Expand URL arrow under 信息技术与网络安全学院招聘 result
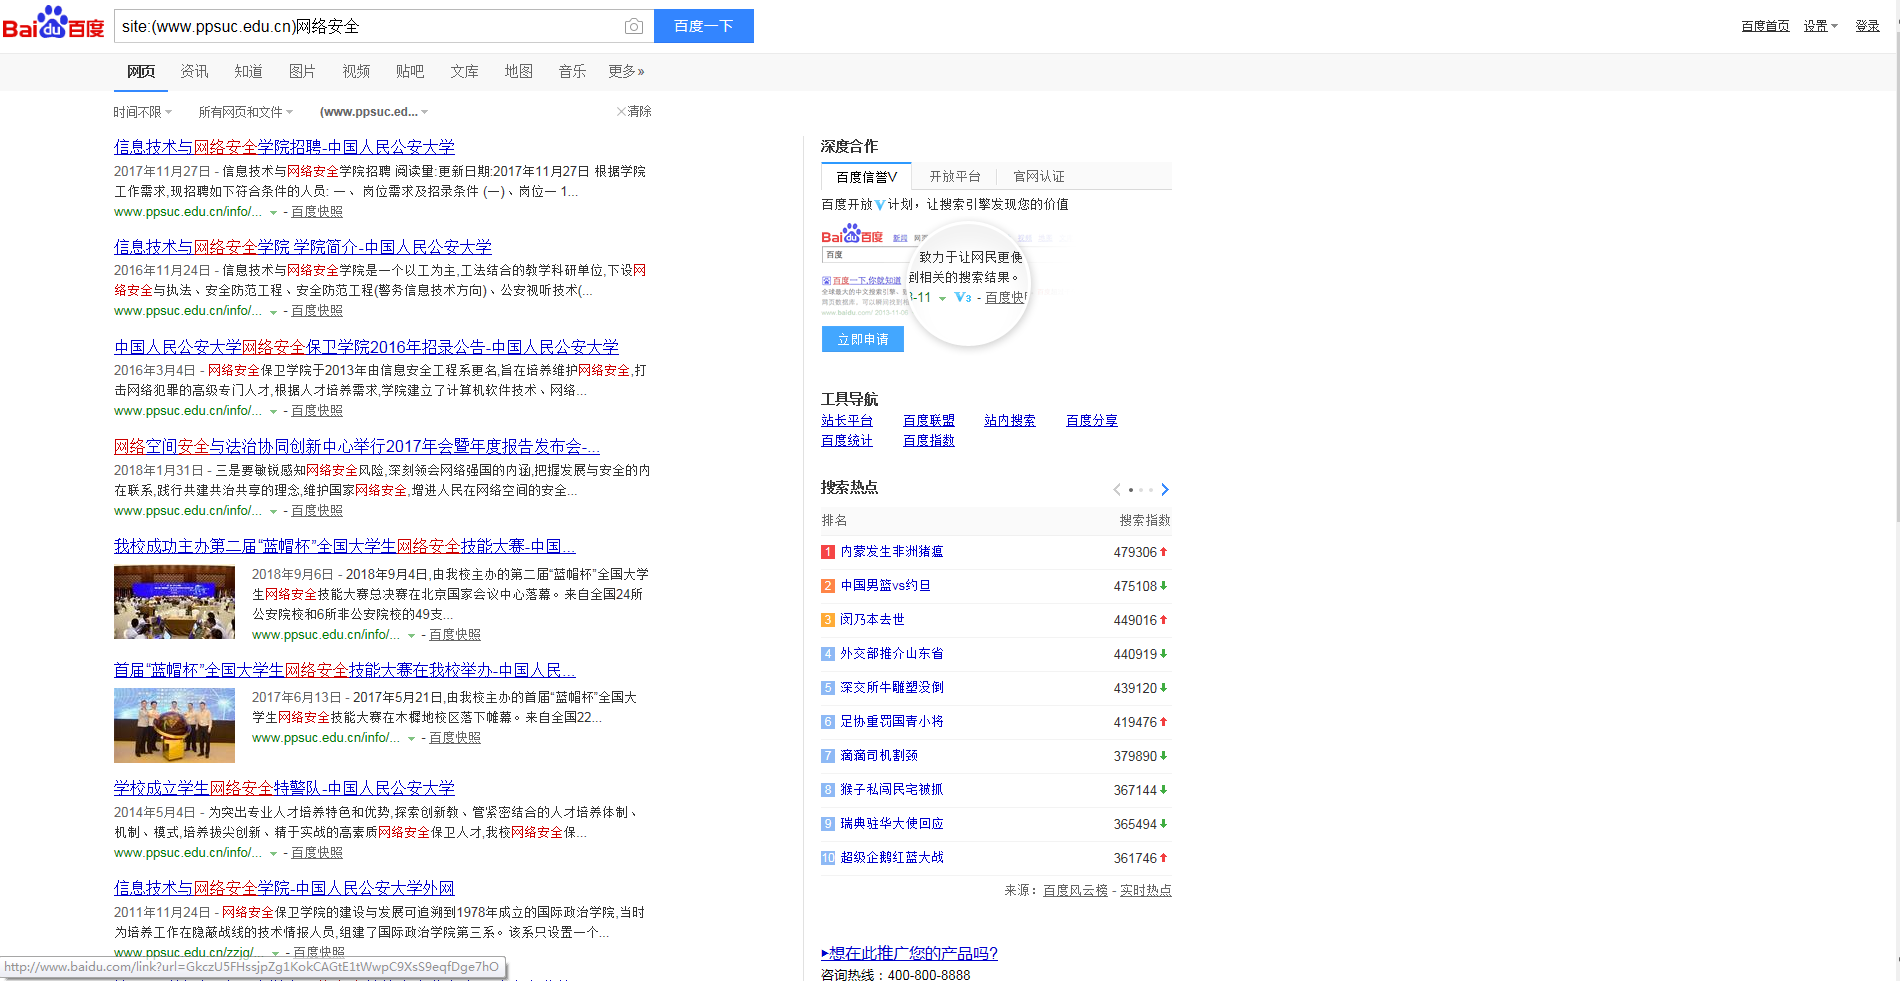 coord(273,213)
